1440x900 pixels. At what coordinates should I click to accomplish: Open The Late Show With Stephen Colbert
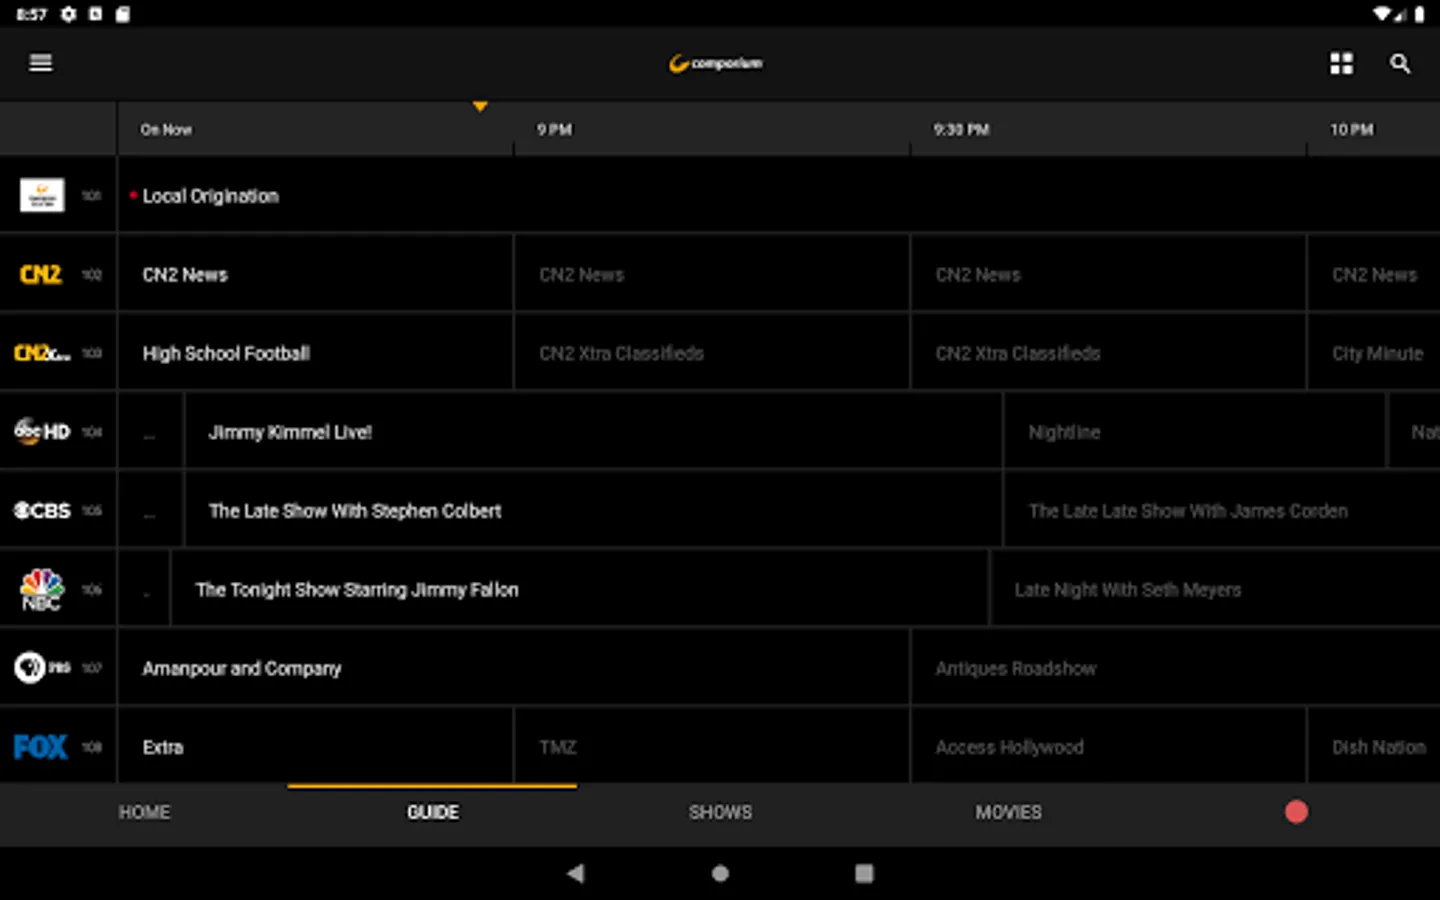tap(593, 511)
